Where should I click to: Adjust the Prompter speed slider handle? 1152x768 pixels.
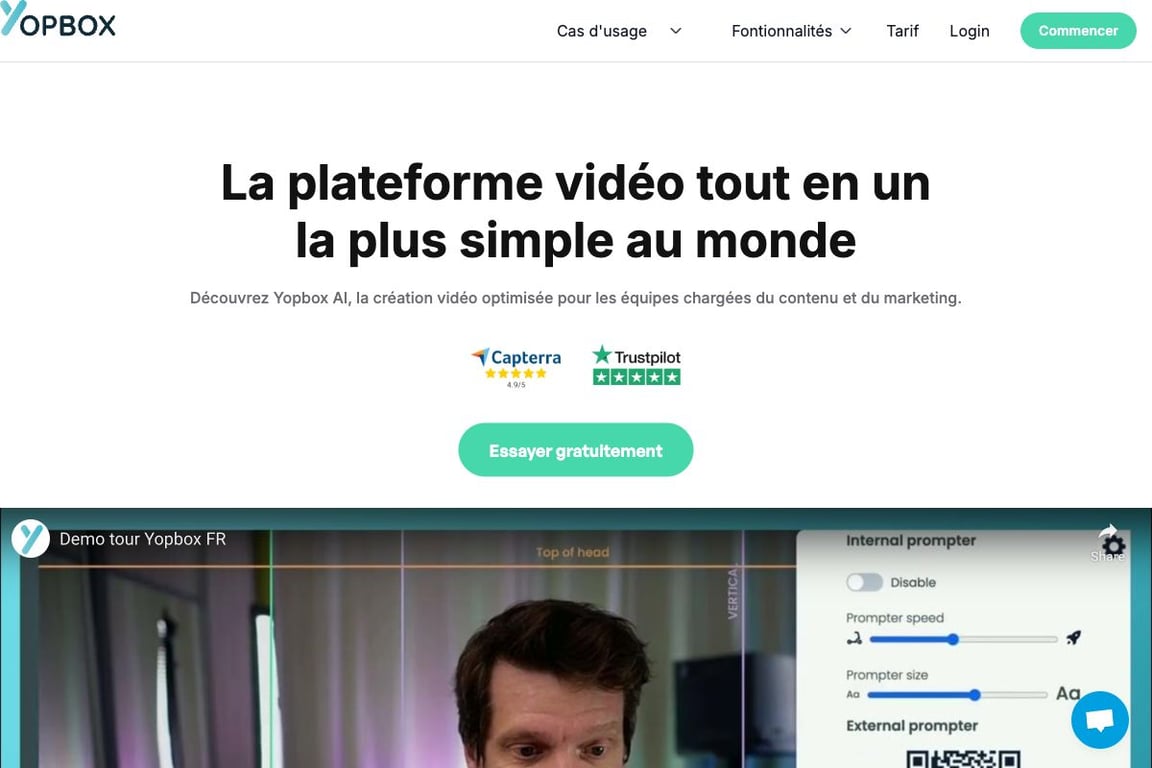click(953, 639)
